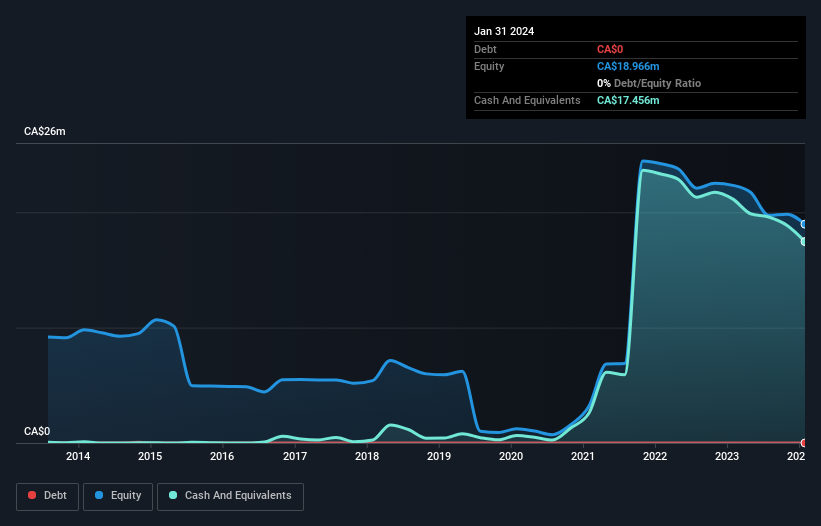Click the Equity row label in tooltip
This screenshot has height=526, width=821.
click(x=489, y=66)
